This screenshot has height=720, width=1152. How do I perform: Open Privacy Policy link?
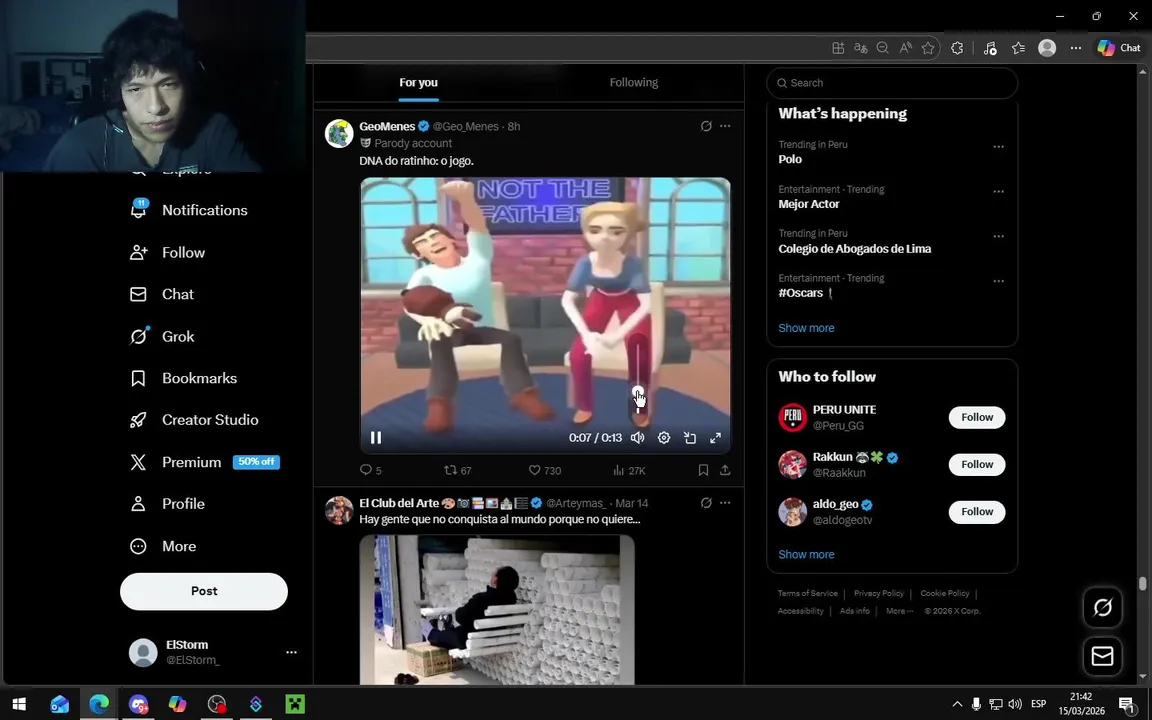click(x=879, y=594)
